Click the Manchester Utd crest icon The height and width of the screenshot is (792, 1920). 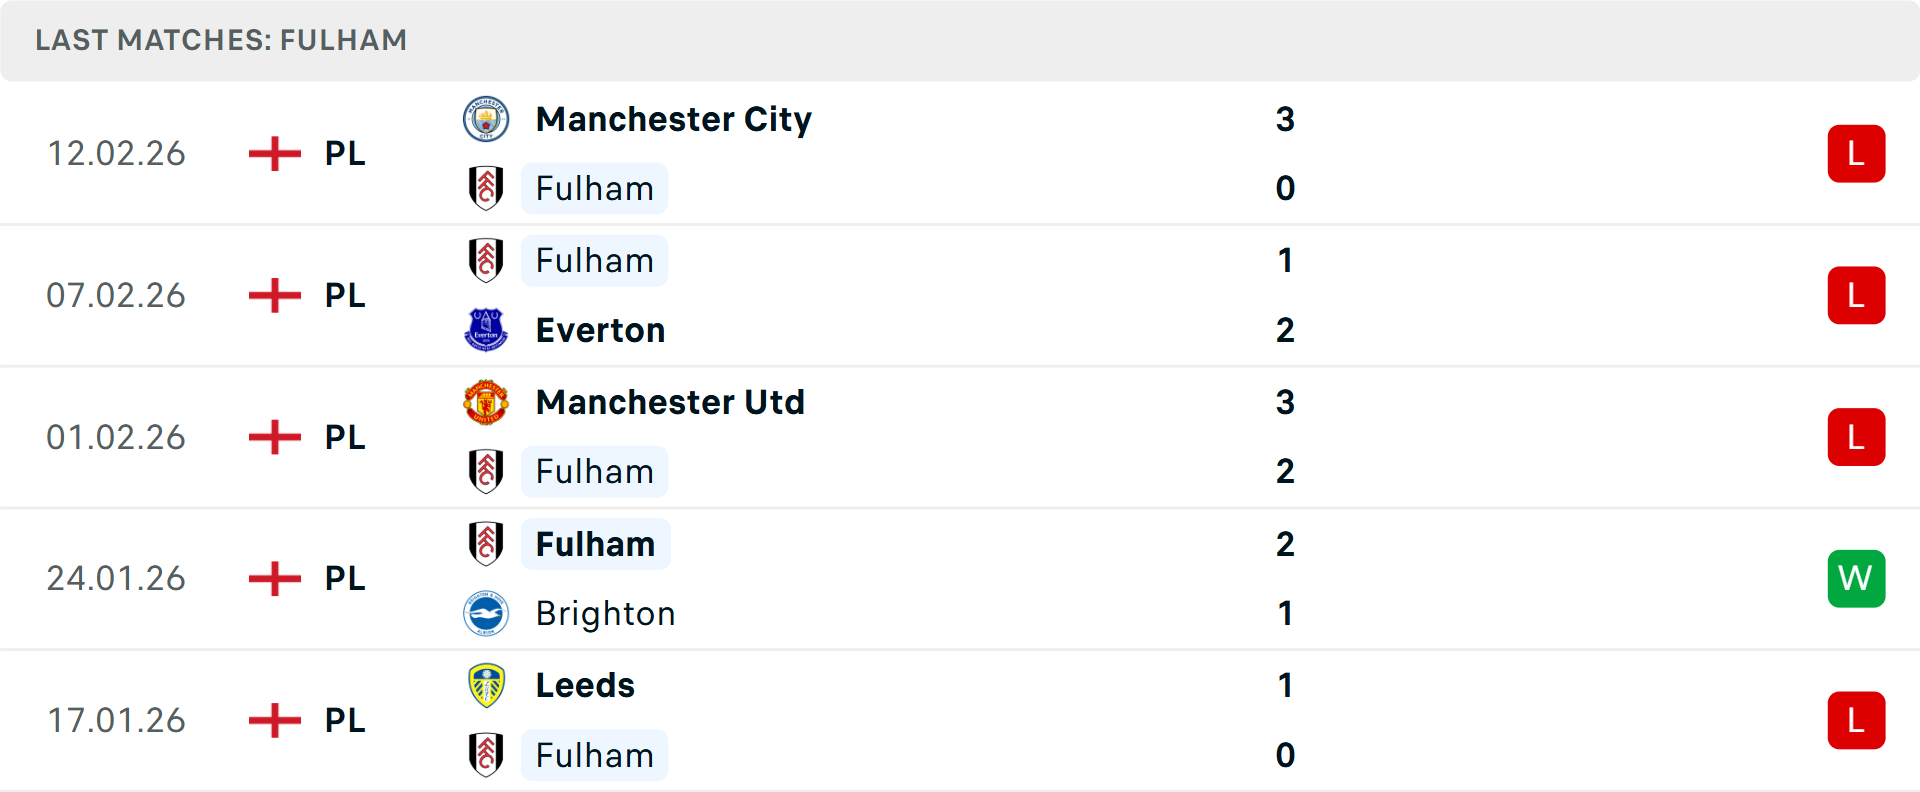(487, 402)
